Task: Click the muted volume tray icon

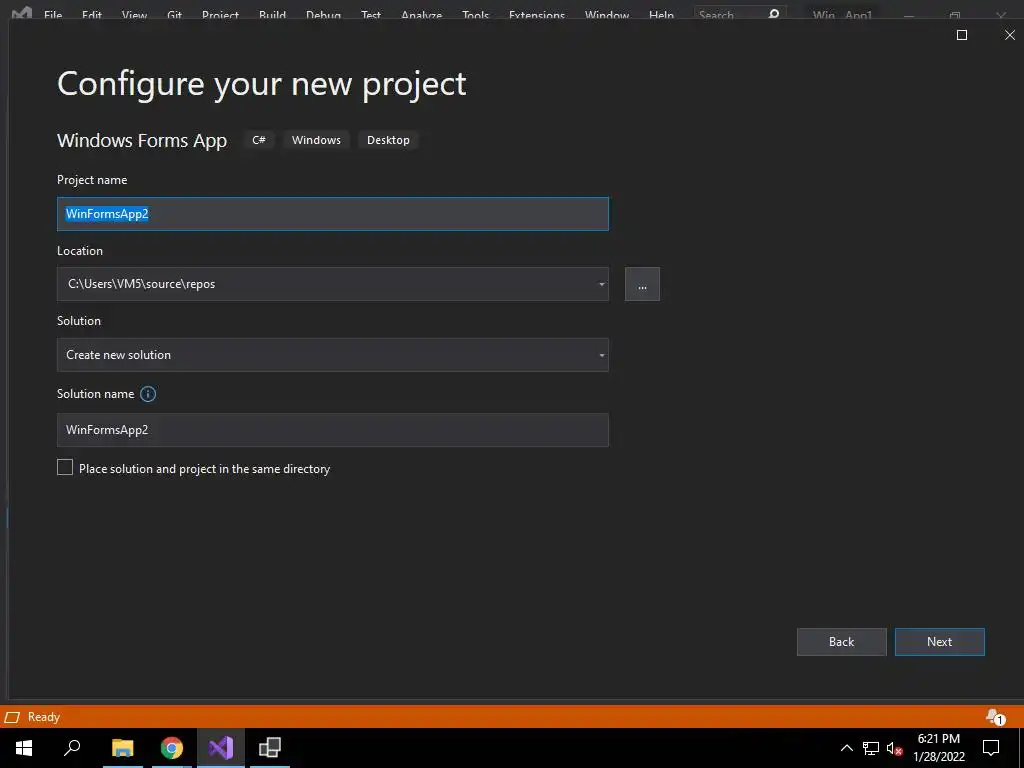Action: [x=894, y=748]
